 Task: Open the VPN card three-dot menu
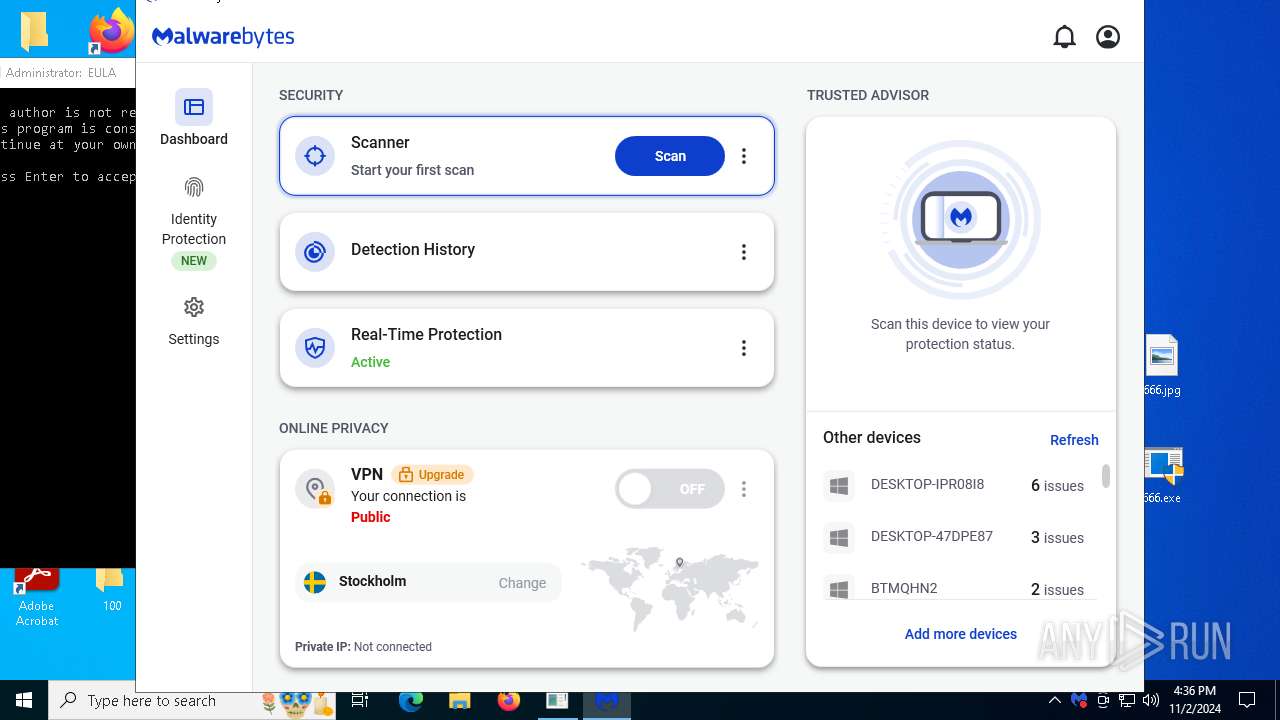coord(744,489)
